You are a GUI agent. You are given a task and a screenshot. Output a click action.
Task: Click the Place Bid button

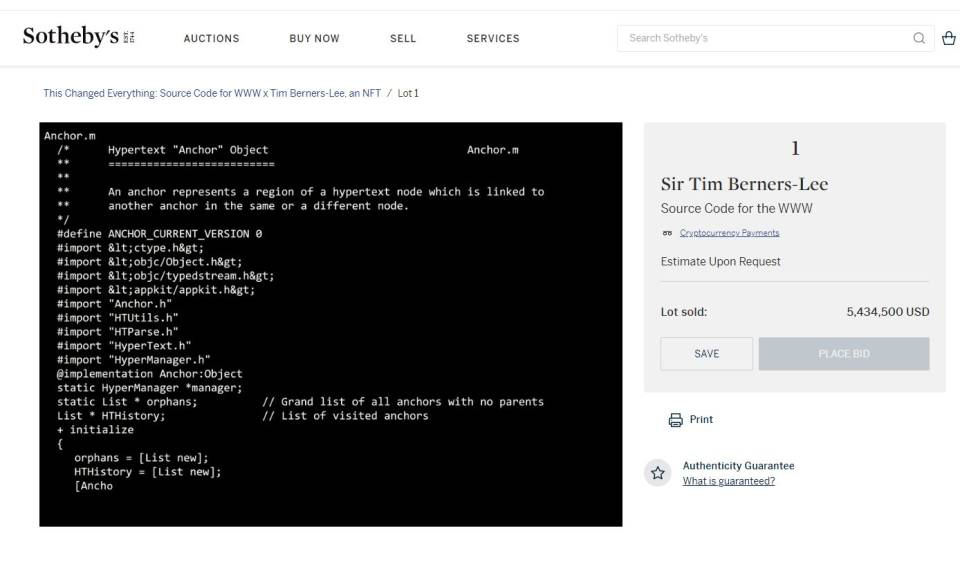(844, 353)
